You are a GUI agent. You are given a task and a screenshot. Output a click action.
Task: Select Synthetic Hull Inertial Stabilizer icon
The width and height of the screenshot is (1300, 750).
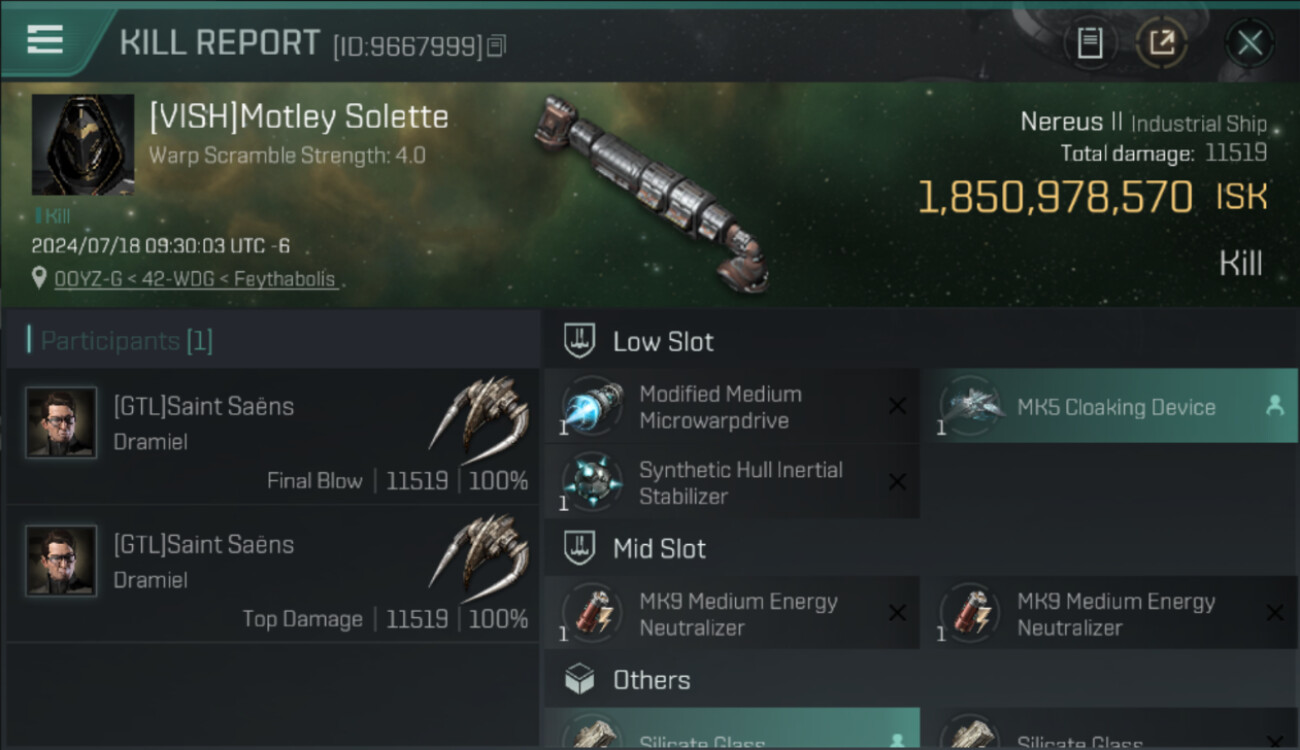click(x=593, y=483)
